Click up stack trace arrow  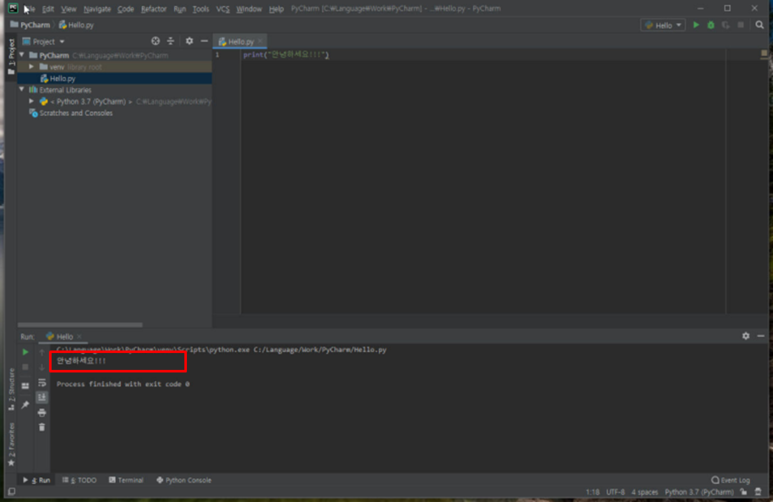click(x=42, y=352)
